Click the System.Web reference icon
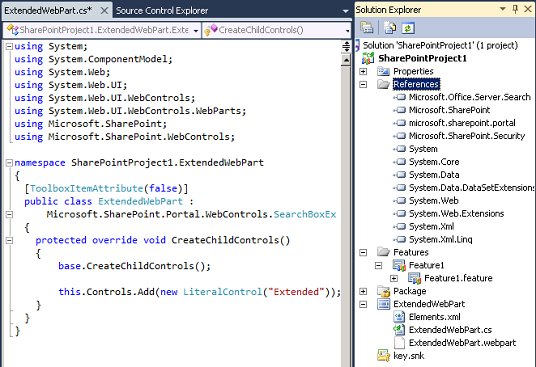 pos(400,201)
